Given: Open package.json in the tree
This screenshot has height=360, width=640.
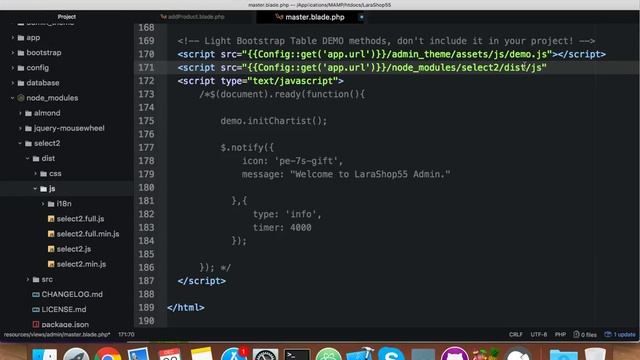Looking at the screenshot, I should tap(65, 324).
